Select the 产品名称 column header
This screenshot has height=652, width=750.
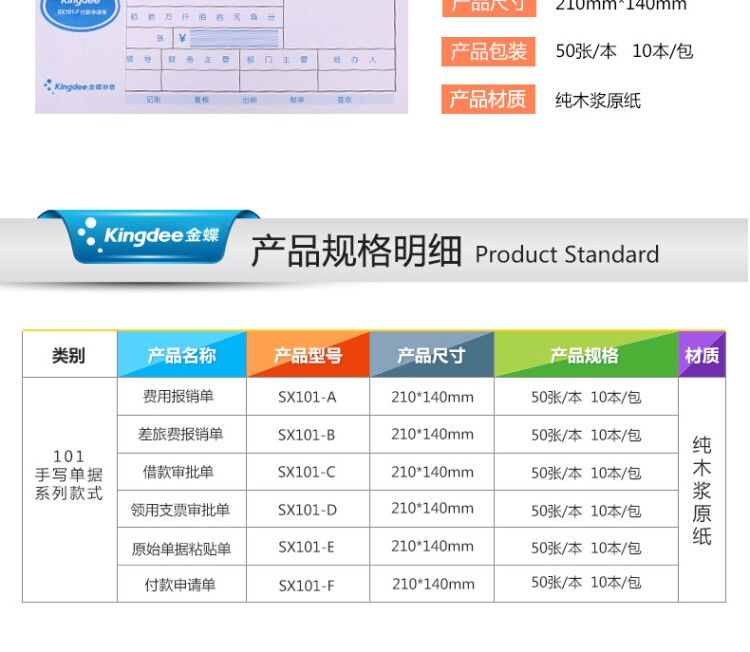[x=182, y=355]
